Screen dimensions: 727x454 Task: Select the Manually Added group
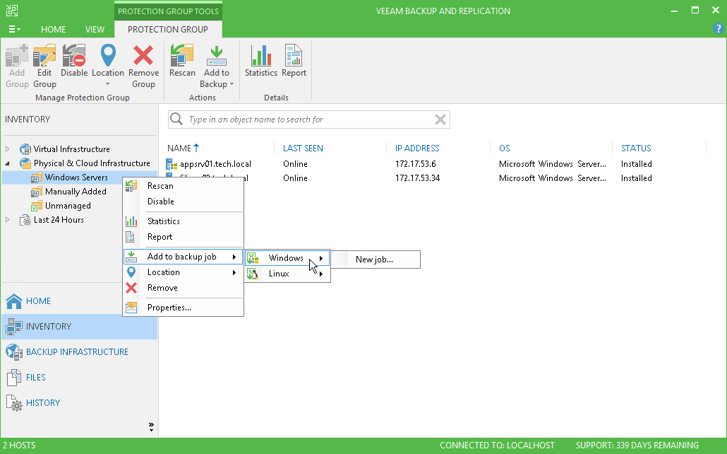tap(76, 192)
